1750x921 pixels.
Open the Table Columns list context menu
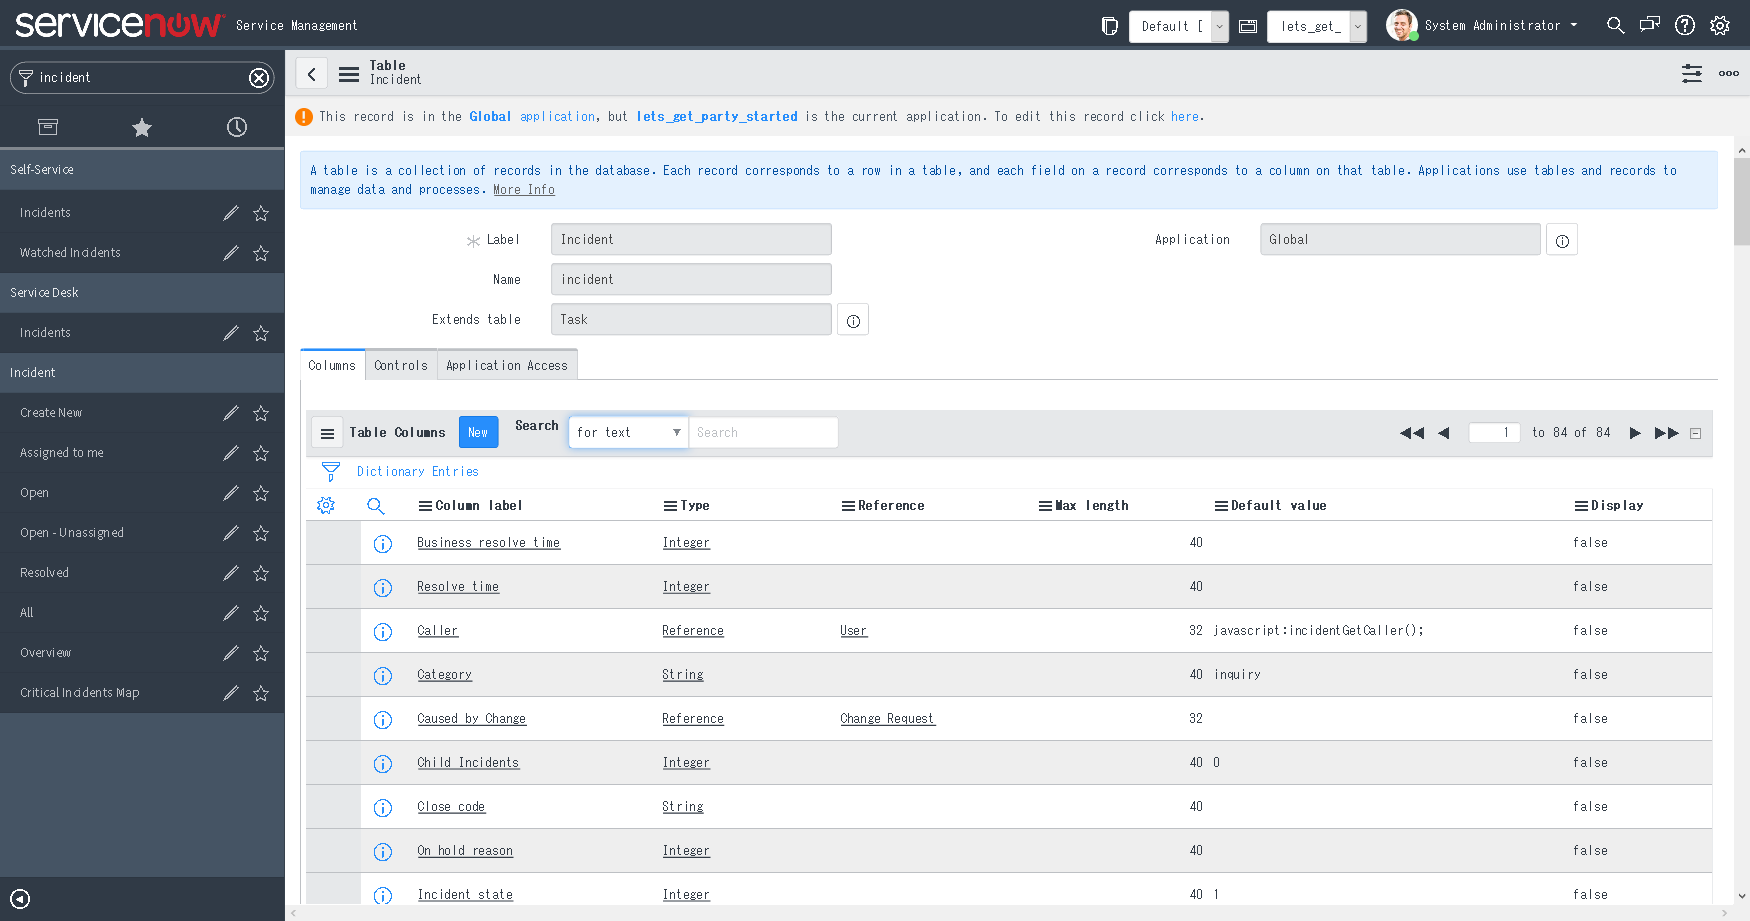click(x=327, y=432)
